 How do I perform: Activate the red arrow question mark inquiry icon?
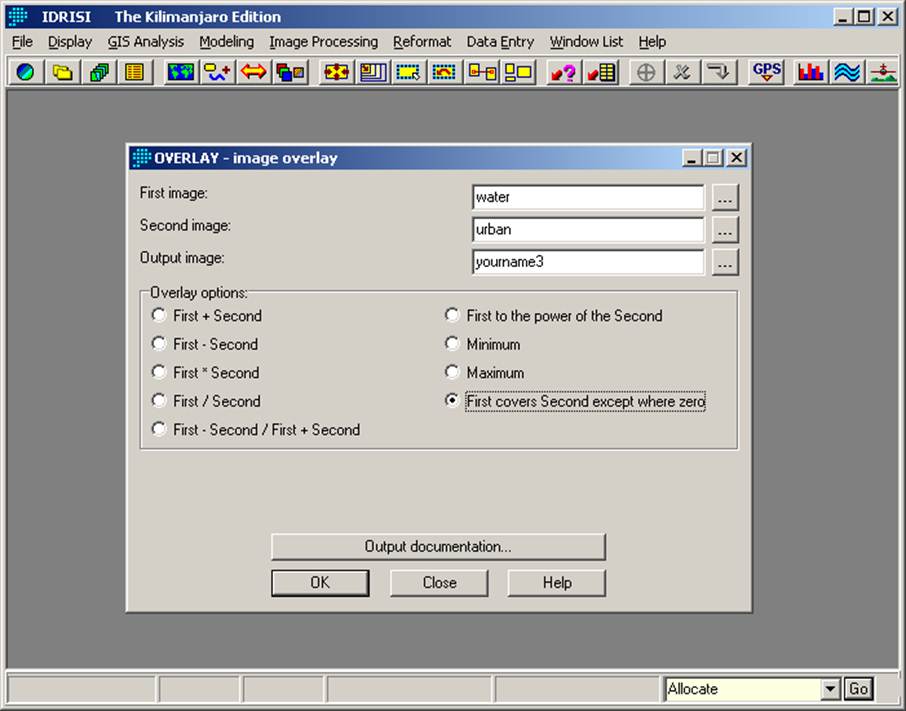[x=563, y=72]
